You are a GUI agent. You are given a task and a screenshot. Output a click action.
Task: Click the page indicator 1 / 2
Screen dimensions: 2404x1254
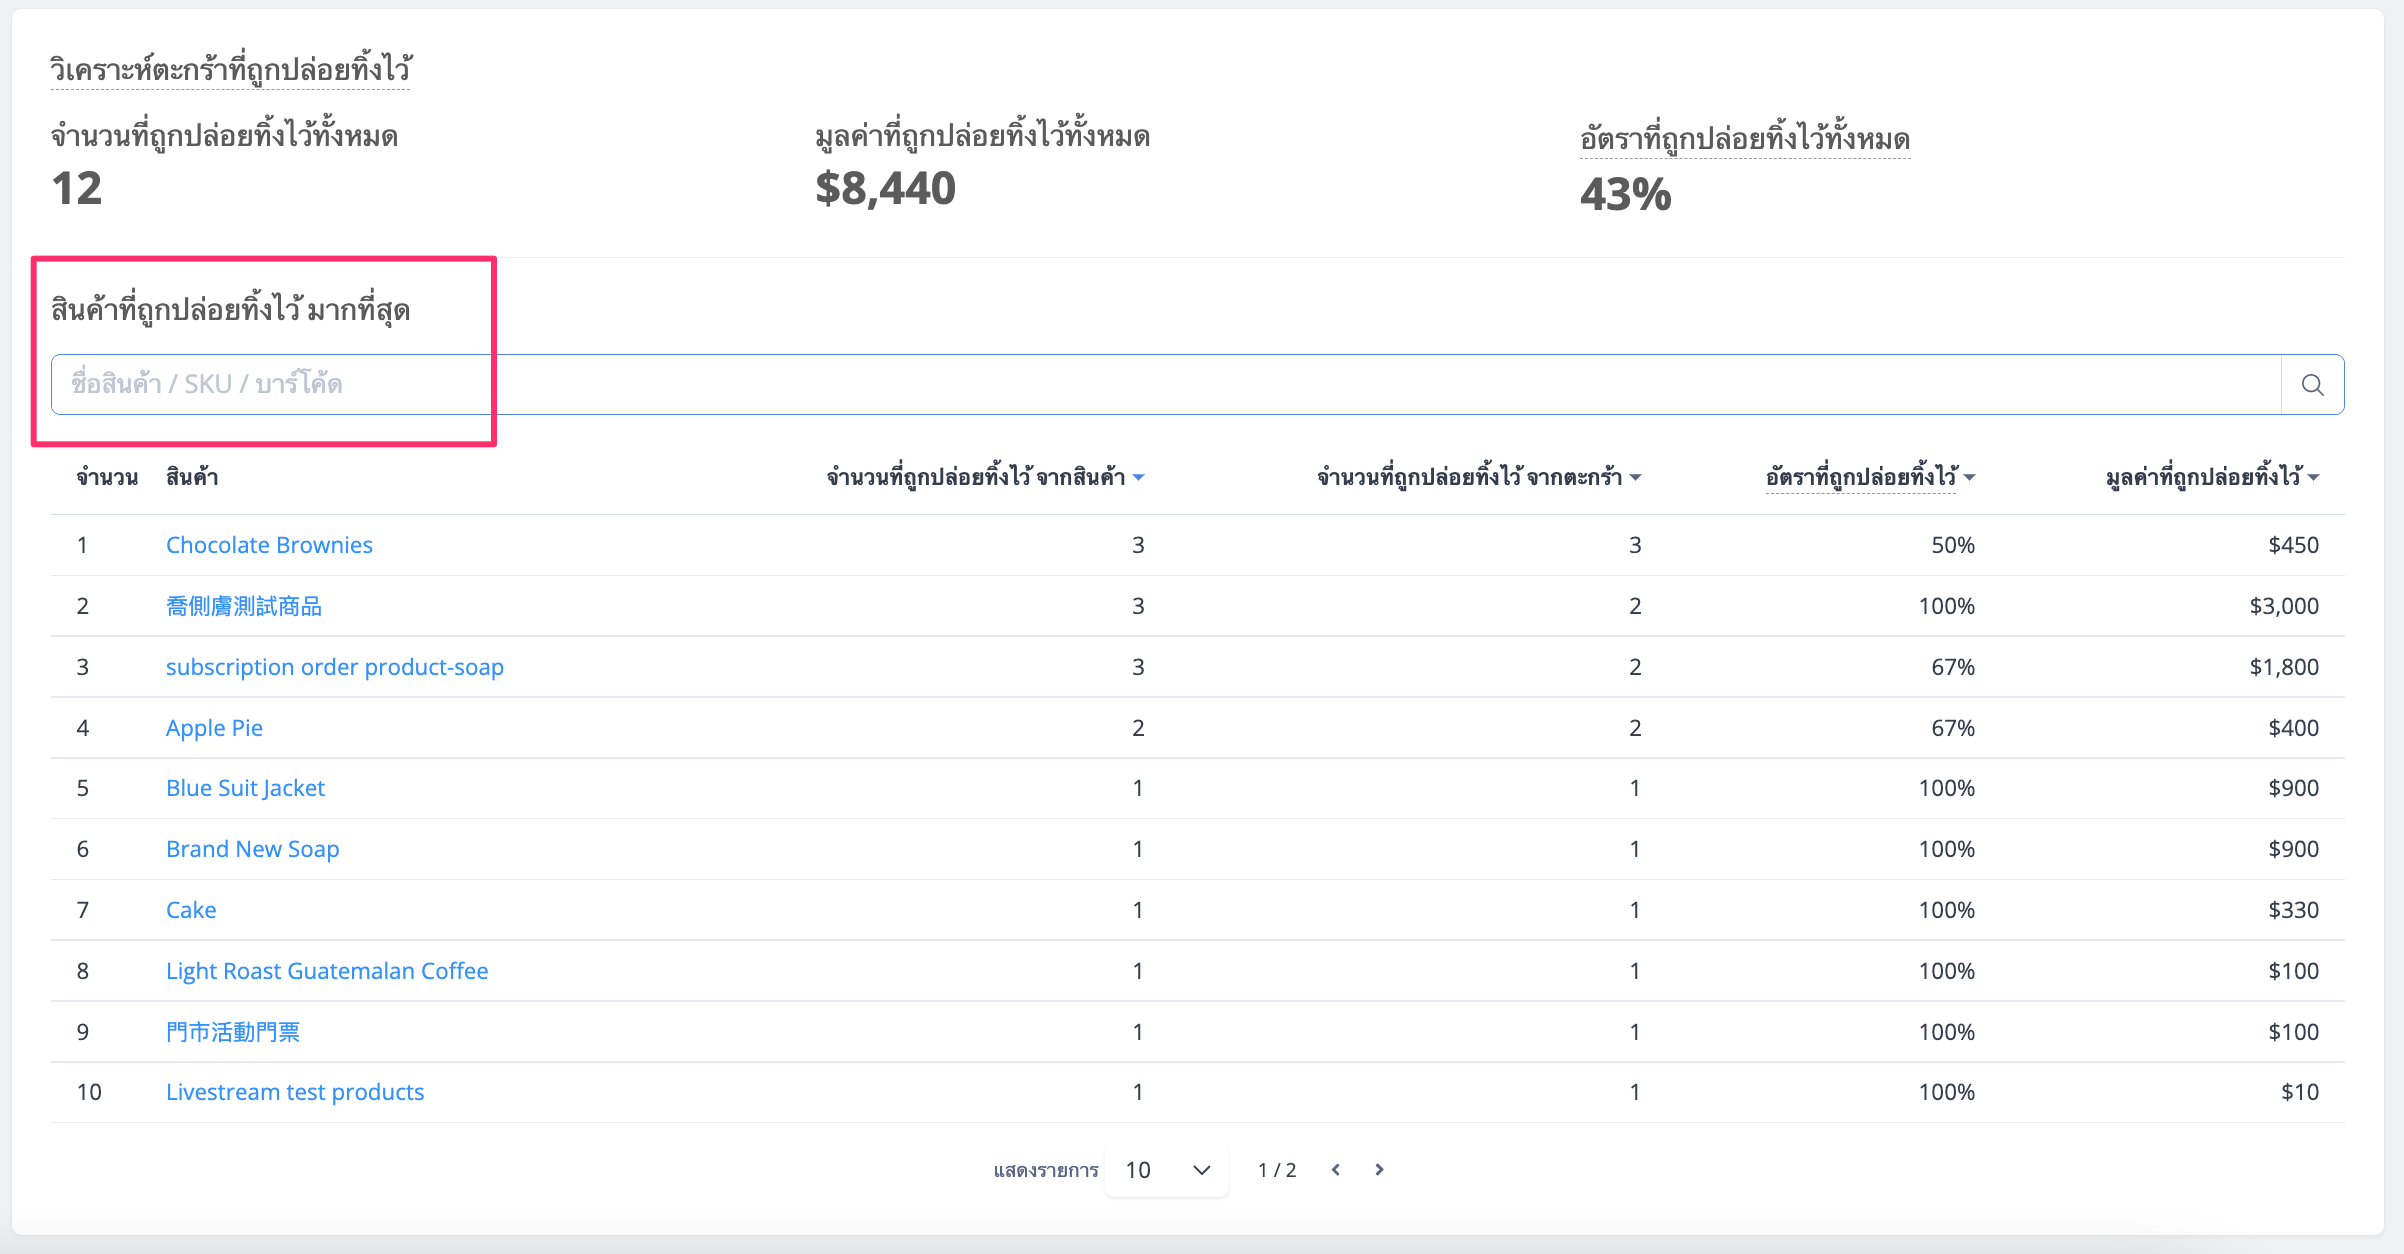[x=1277, y=1170]
